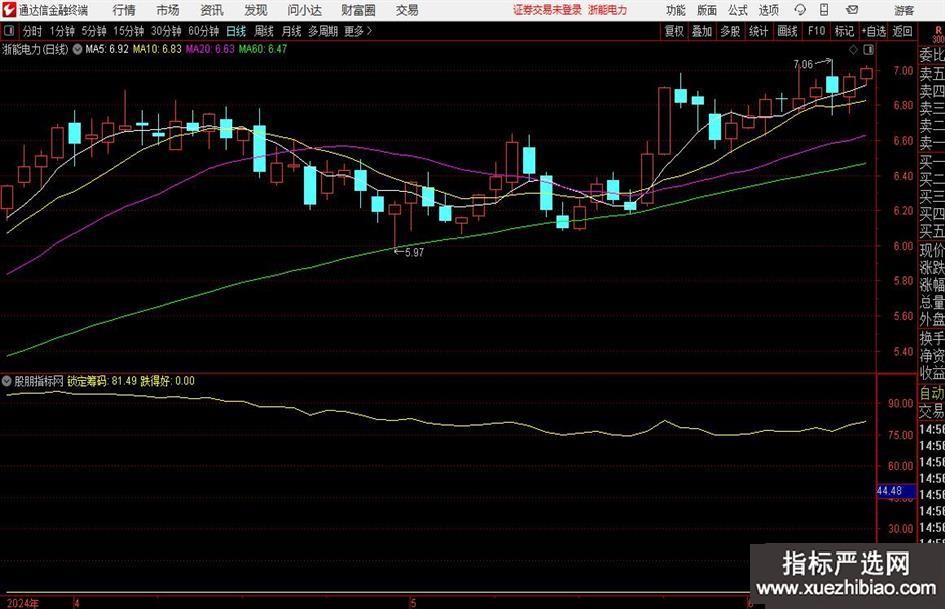Select the 多周期 multi-period tab
This screenshot has height=609, width=945.
tap(323, 31)
